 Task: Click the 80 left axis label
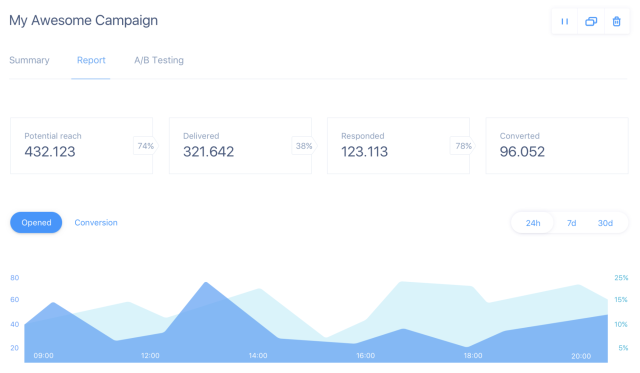point(15,278)
